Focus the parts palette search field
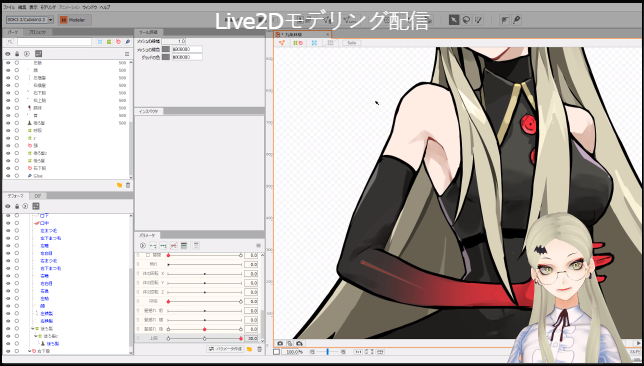 coord(54,42)
